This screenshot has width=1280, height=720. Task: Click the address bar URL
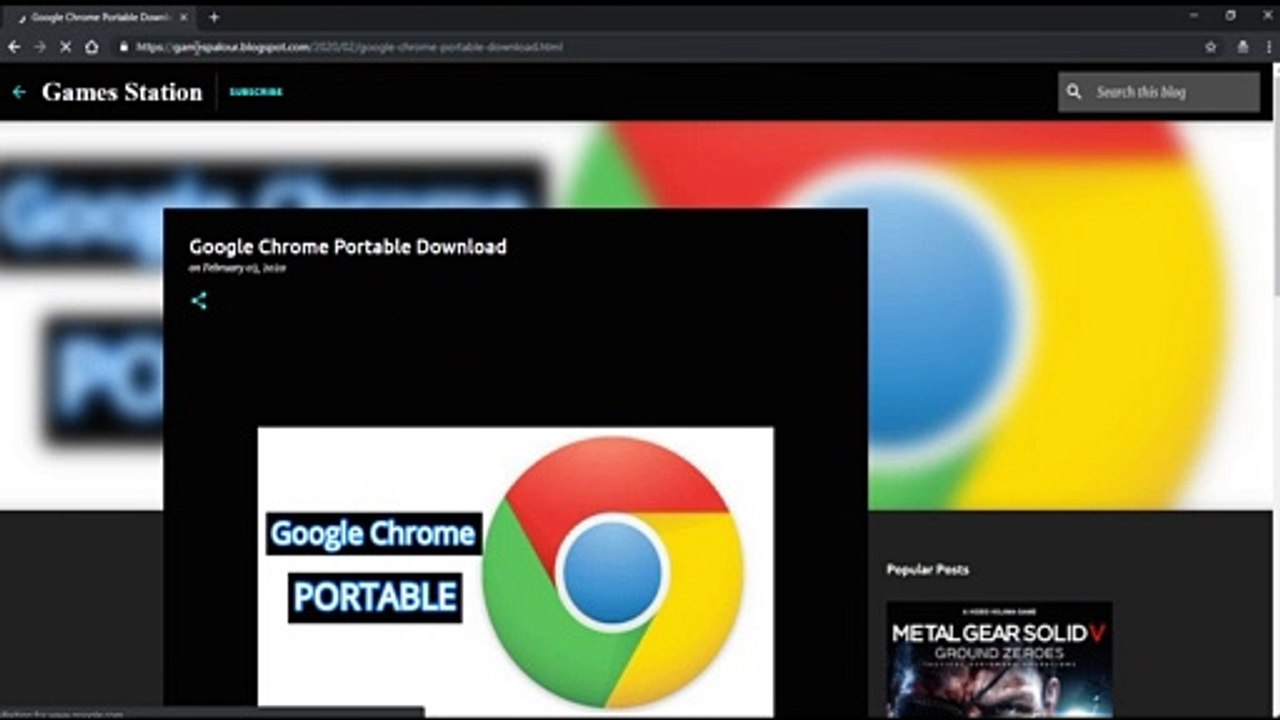pos(350,47)
